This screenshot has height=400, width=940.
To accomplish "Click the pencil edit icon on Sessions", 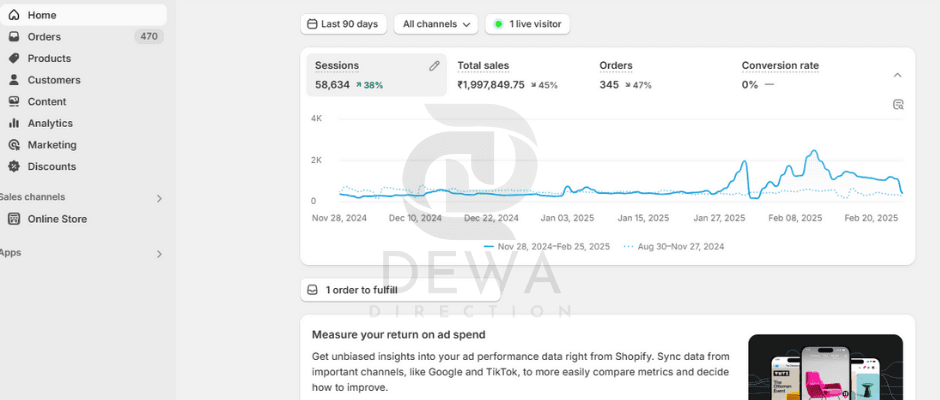I will coord(434,66).
